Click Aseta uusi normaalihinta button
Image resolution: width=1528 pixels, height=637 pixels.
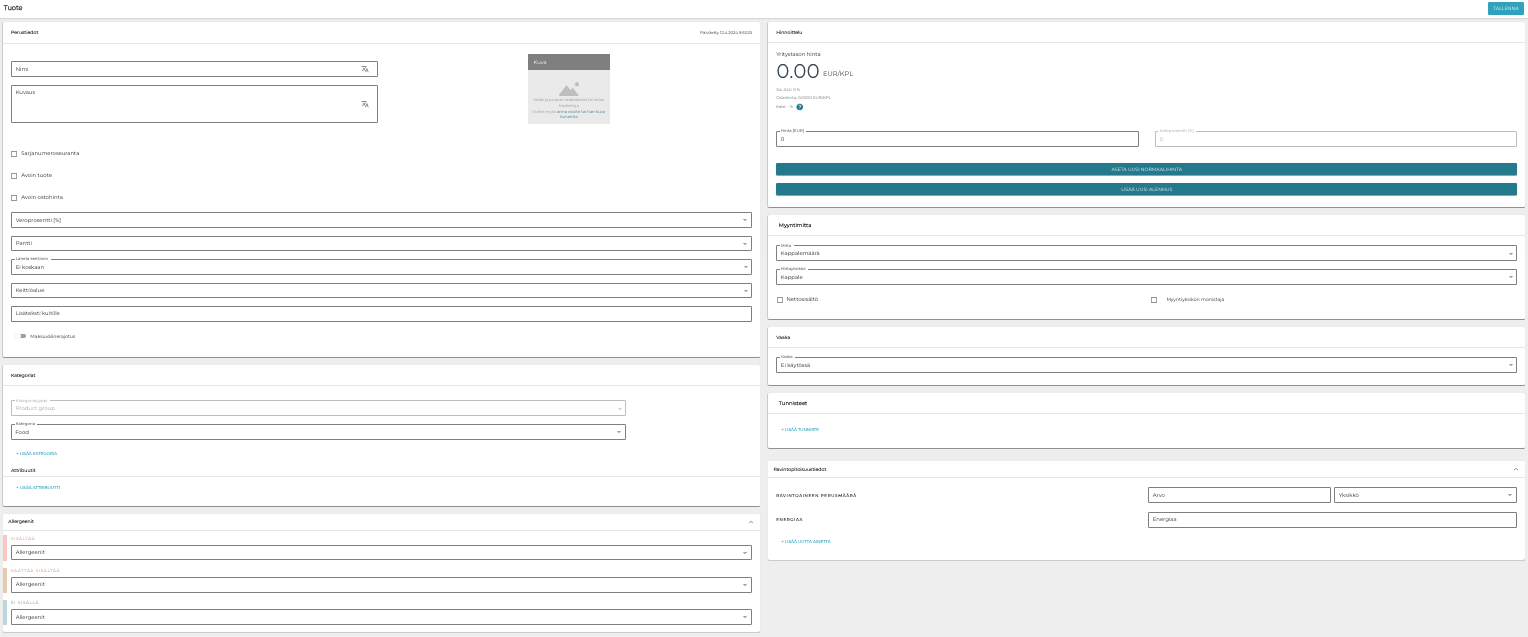1146,169
